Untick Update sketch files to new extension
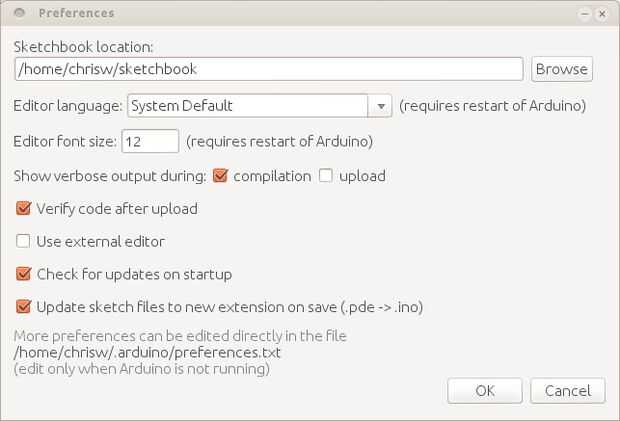The height and width of the screenshot is (421, 620). pyautogui.click(x=24, y=307)
